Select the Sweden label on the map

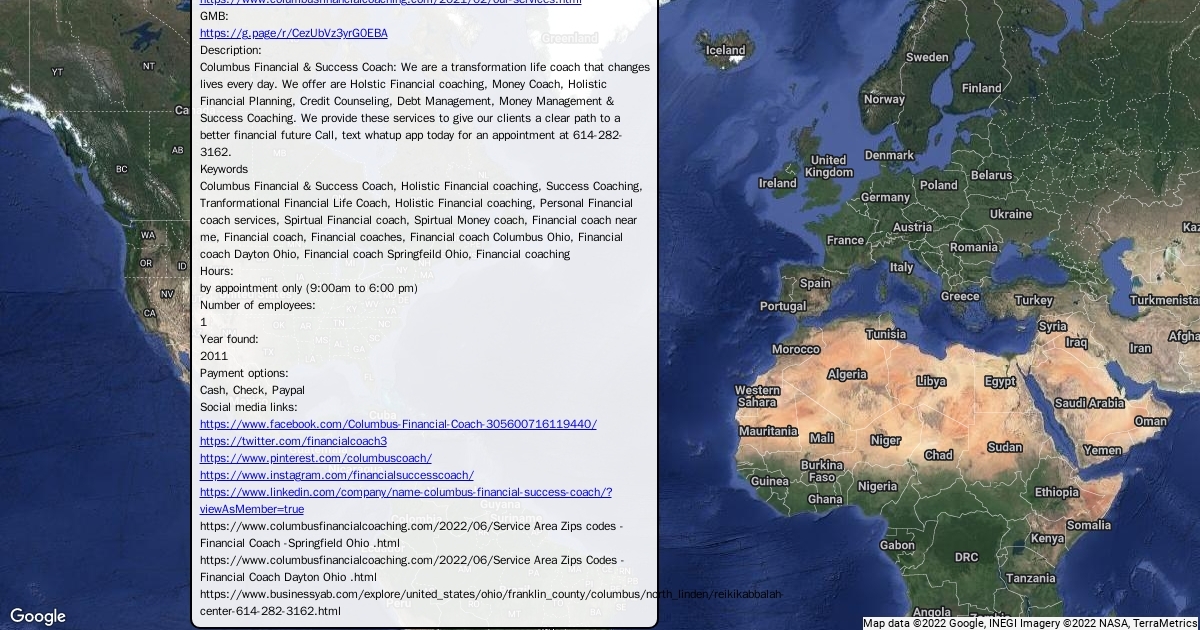pyautogui.click(x=927, y=57)
